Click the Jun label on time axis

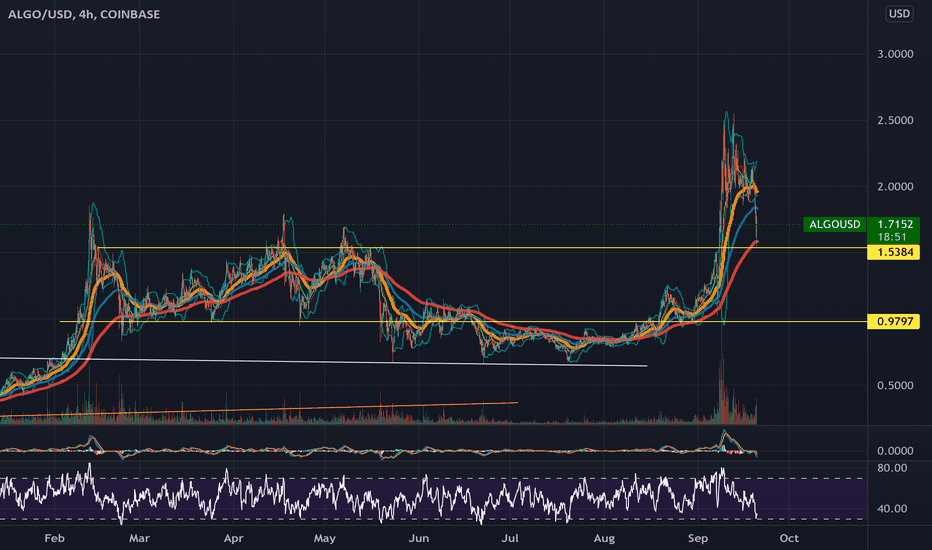click(419, 538)
